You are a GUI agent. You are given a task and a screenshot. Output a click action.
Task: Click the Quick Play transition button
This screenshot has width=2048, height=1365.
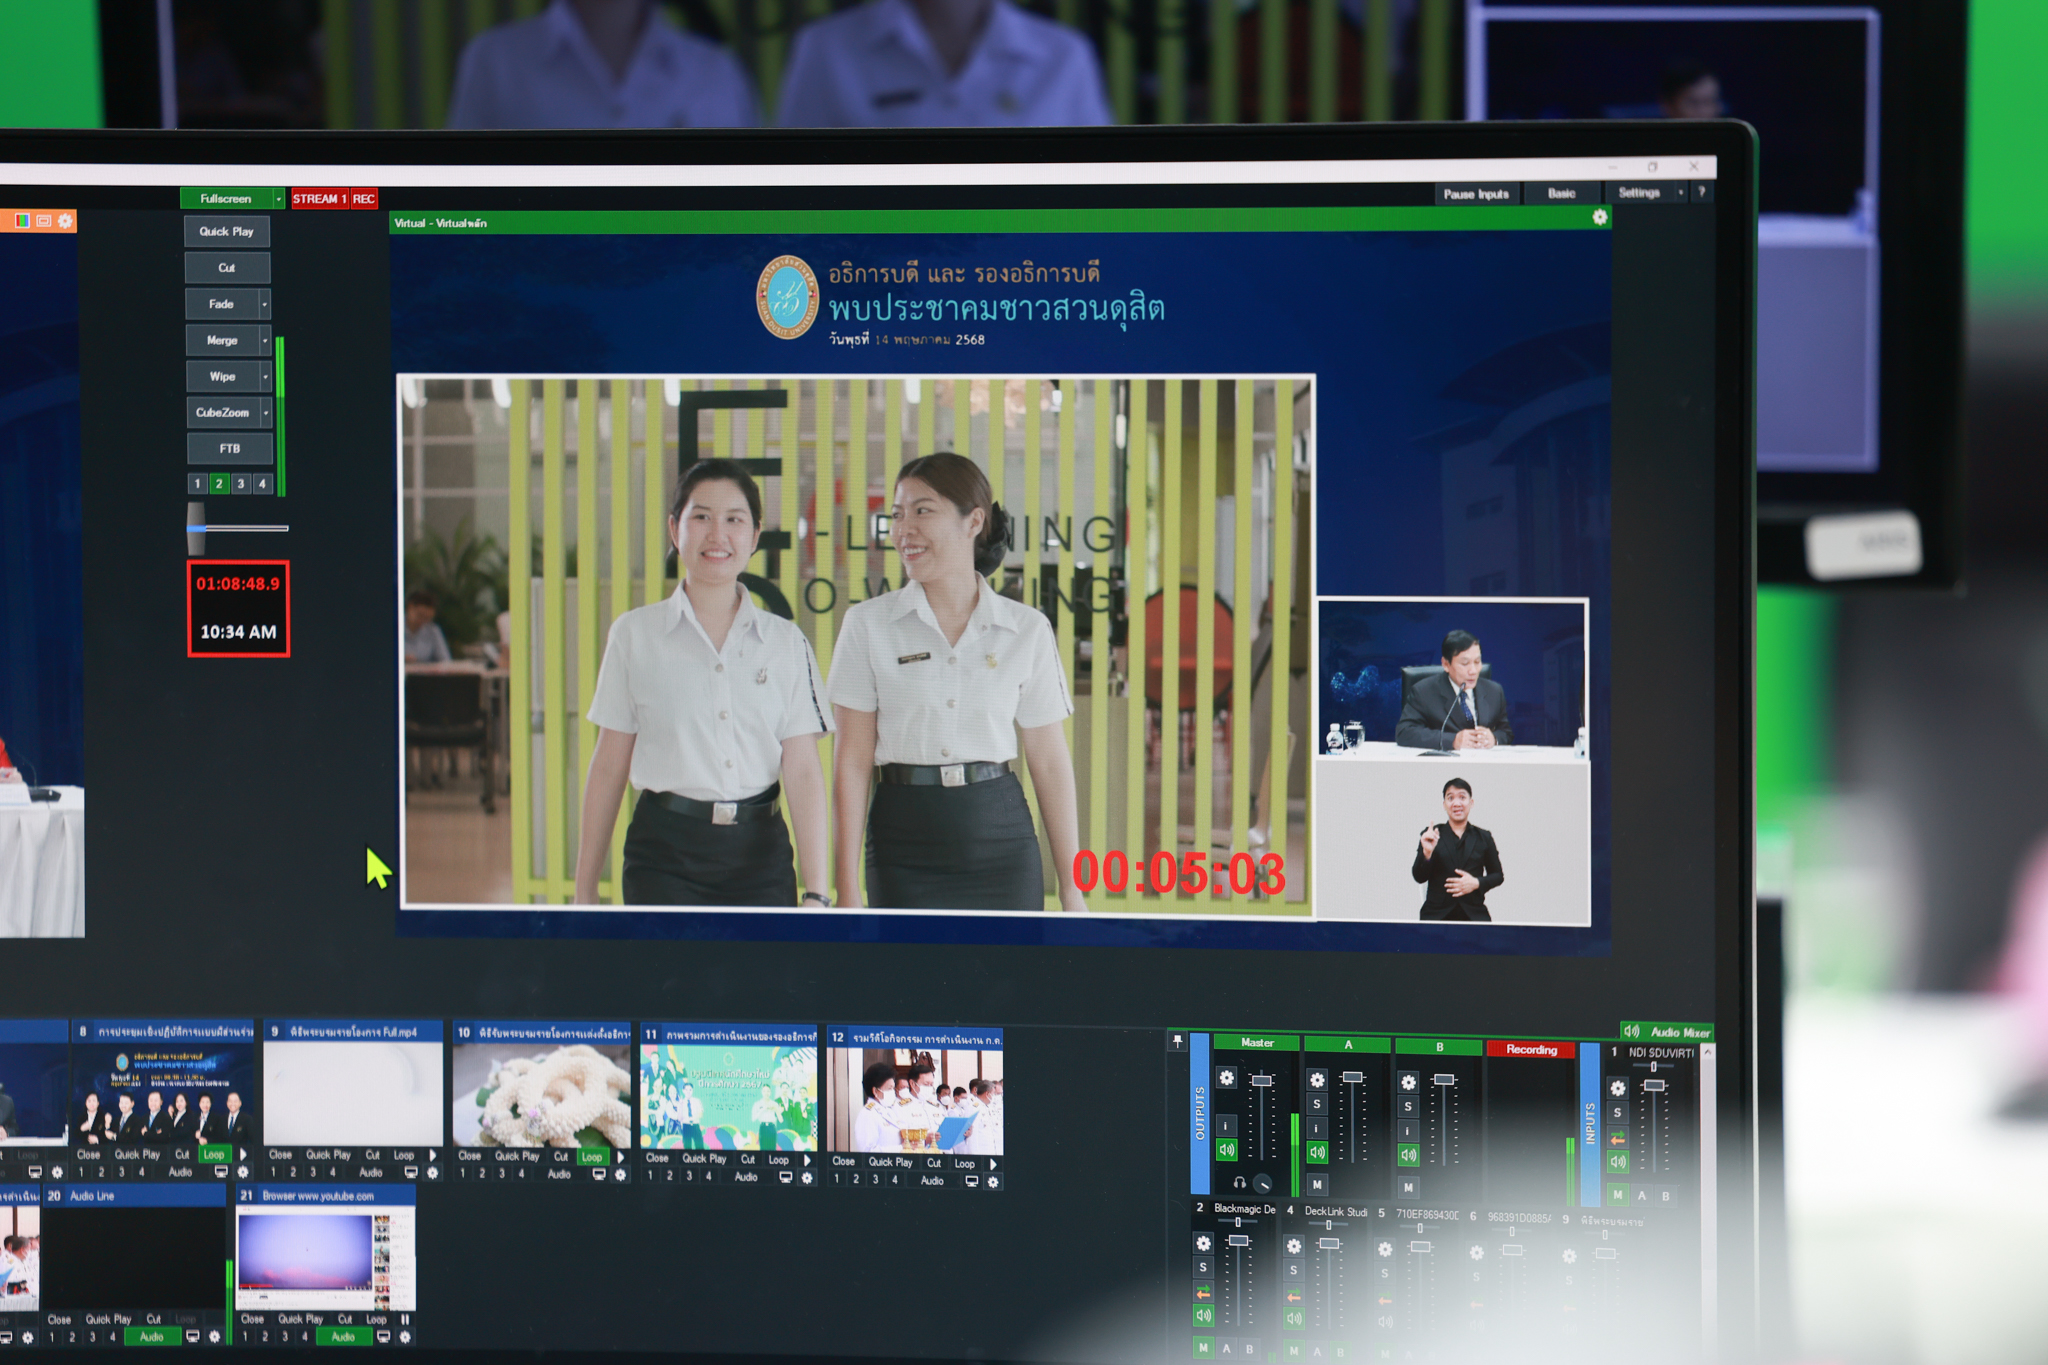tap(227, 231)
